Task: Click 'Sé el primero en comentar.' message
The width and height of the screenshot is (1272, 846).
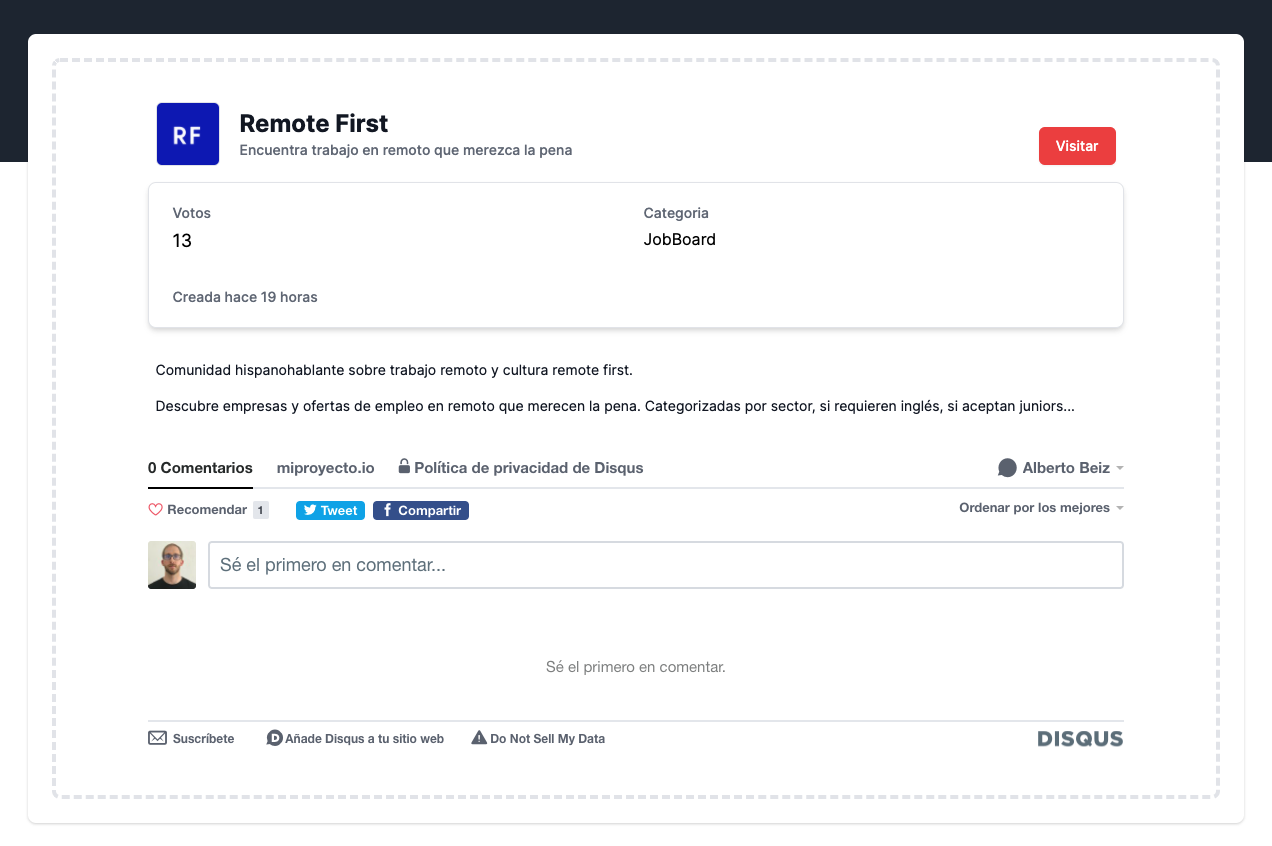Action: (x=636, y=667)
